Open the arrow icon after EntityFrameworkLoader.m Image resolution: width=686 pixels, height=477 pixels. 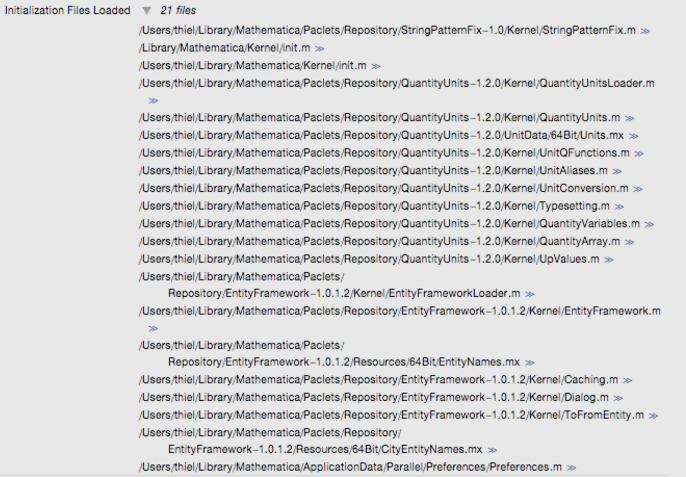[530, 294]
